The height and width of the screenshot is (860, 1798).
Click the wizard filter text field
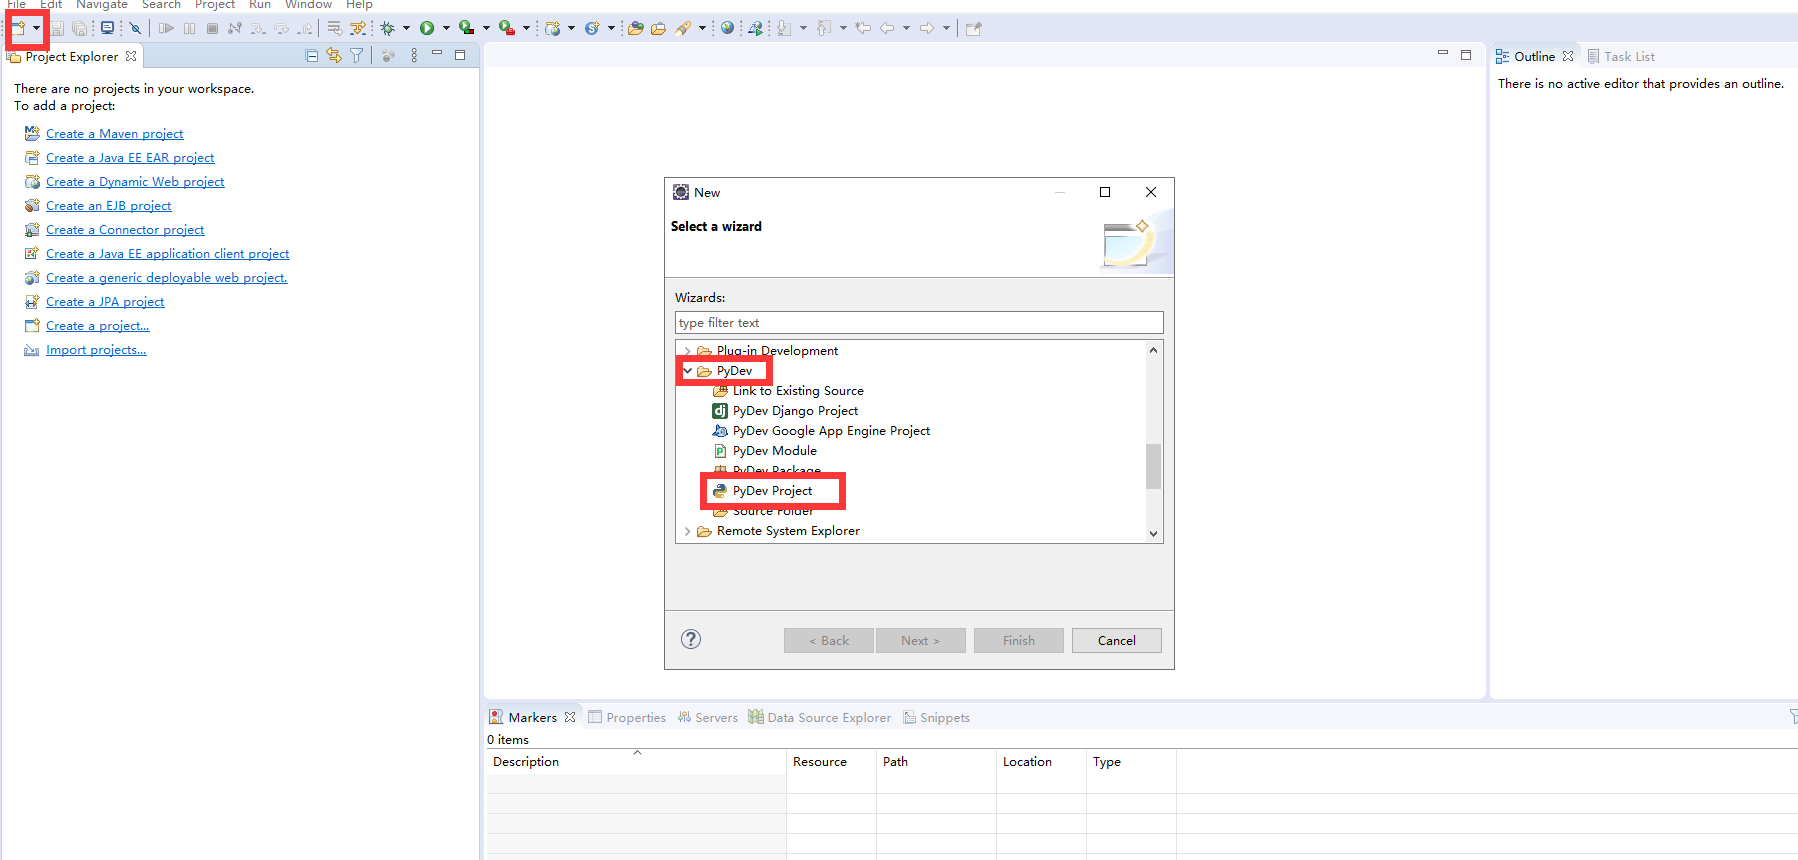919,322
